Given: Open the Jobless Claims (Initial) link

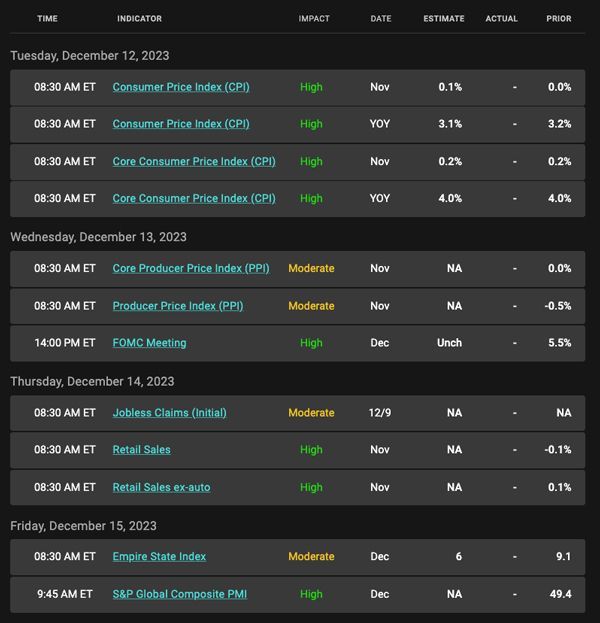Looking at the screenshot, I should [x=170, y=413].
